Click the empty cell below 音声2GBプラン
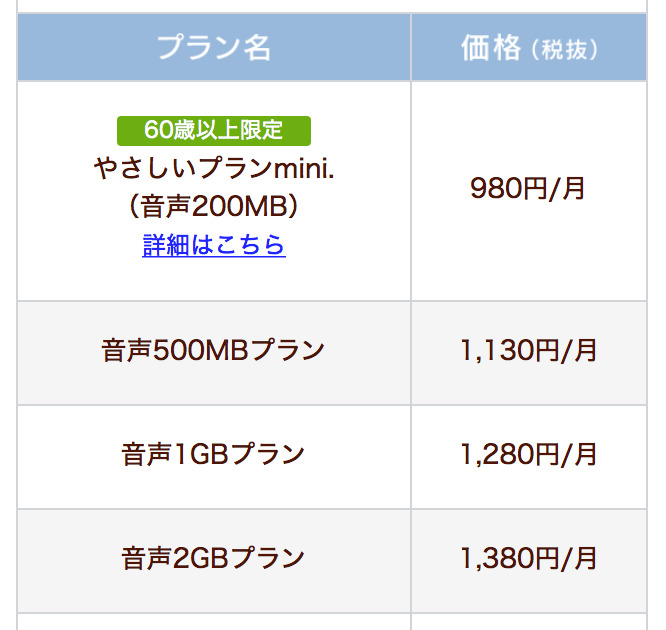 tap(214, 622)
